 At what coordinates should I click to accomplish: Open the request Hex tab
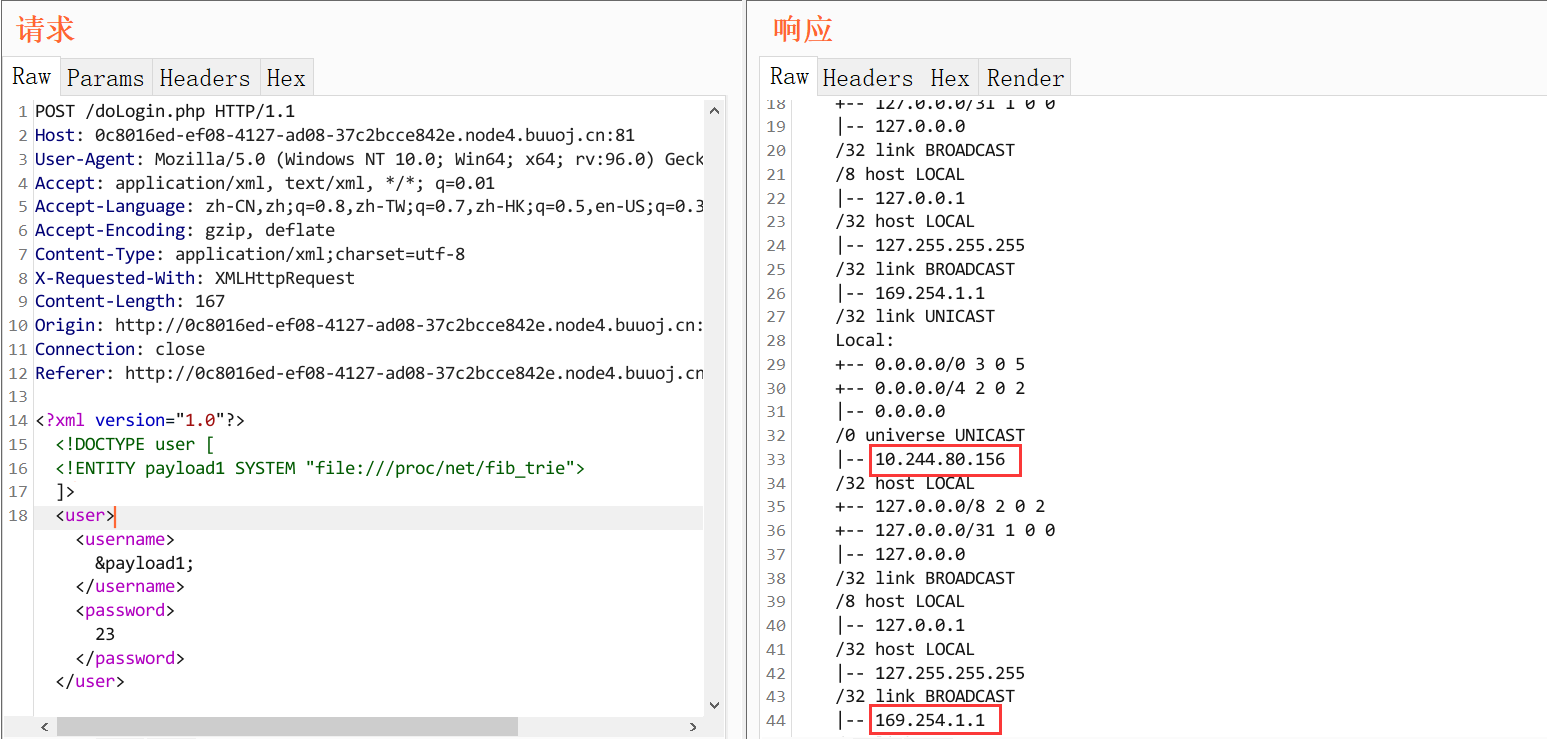(x=286, y=78)
